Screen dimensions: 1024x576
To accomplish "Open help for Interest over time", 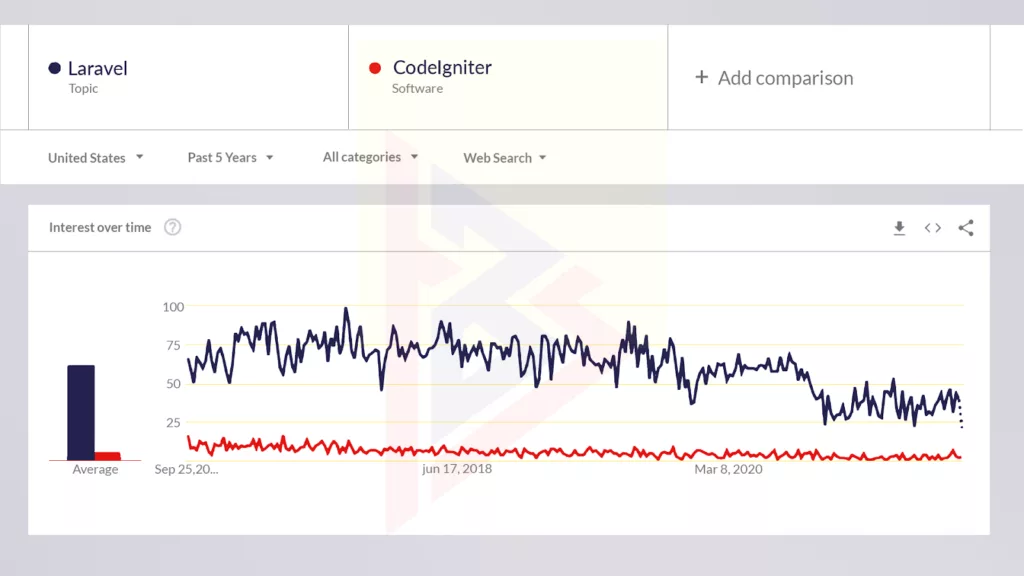I will [172, 227].
